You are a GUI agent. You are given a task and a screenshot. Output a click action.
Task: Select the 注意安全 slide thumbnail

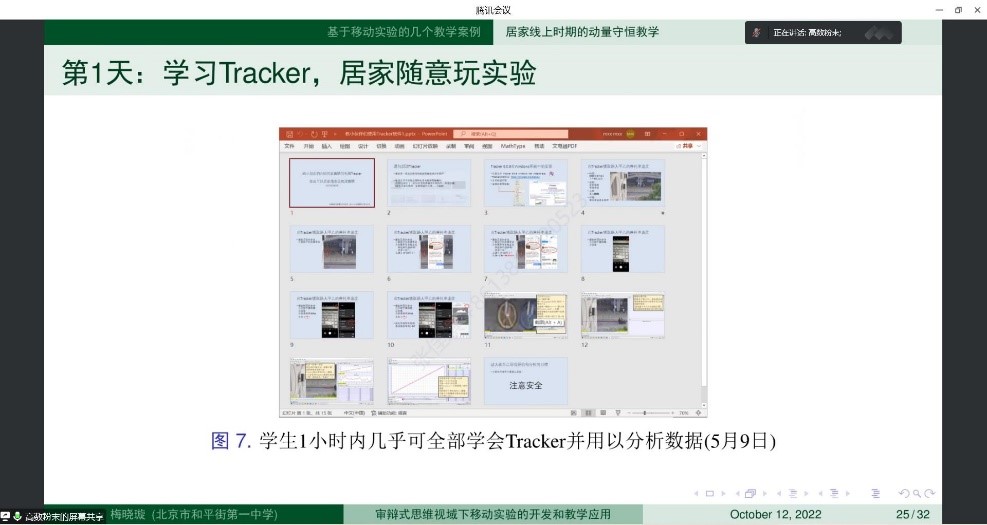click(x=525, y=381)
